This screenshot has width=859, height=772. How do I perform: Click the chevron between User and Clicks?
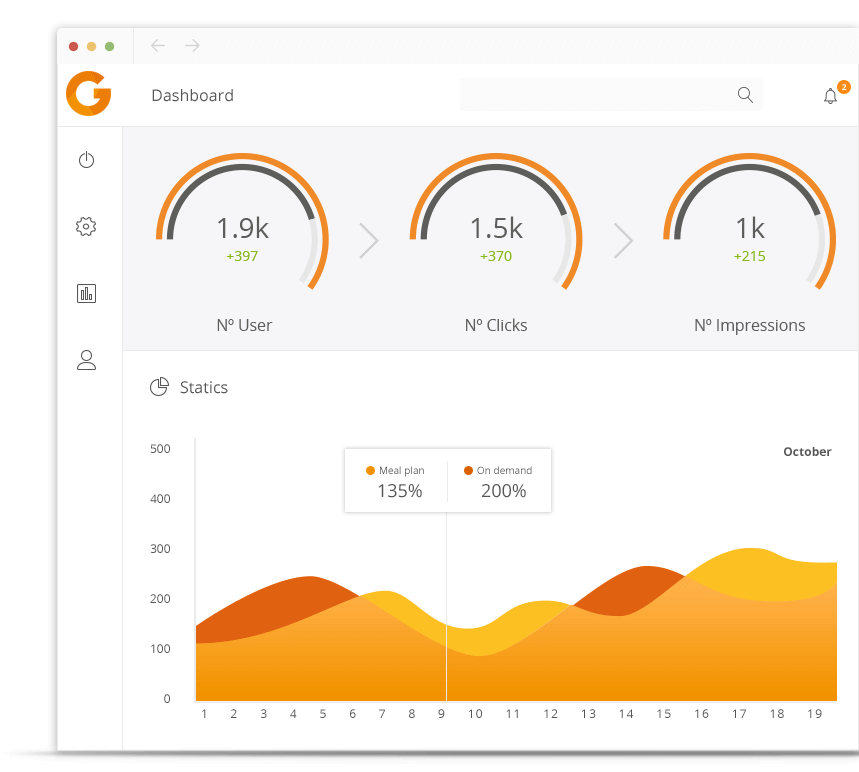click(369, 240)
